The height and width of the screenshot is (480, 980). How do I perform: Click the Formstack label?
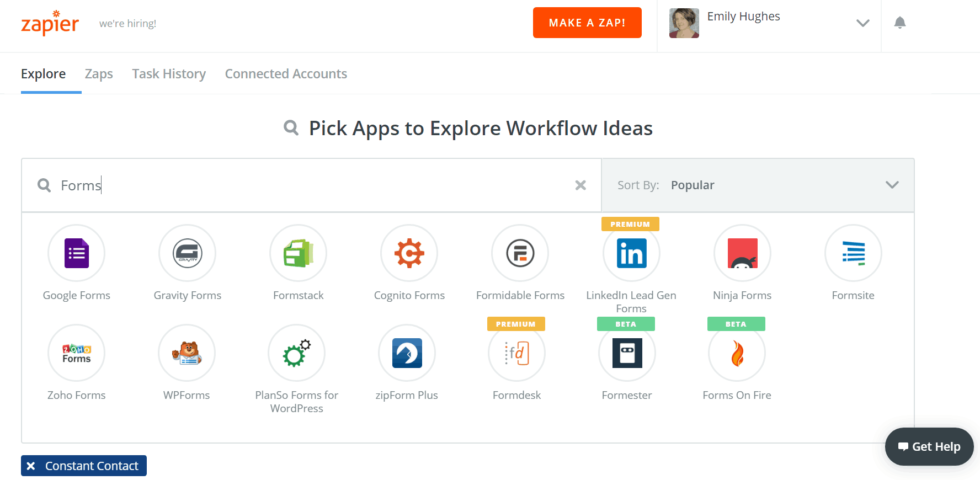click(298, 296)
